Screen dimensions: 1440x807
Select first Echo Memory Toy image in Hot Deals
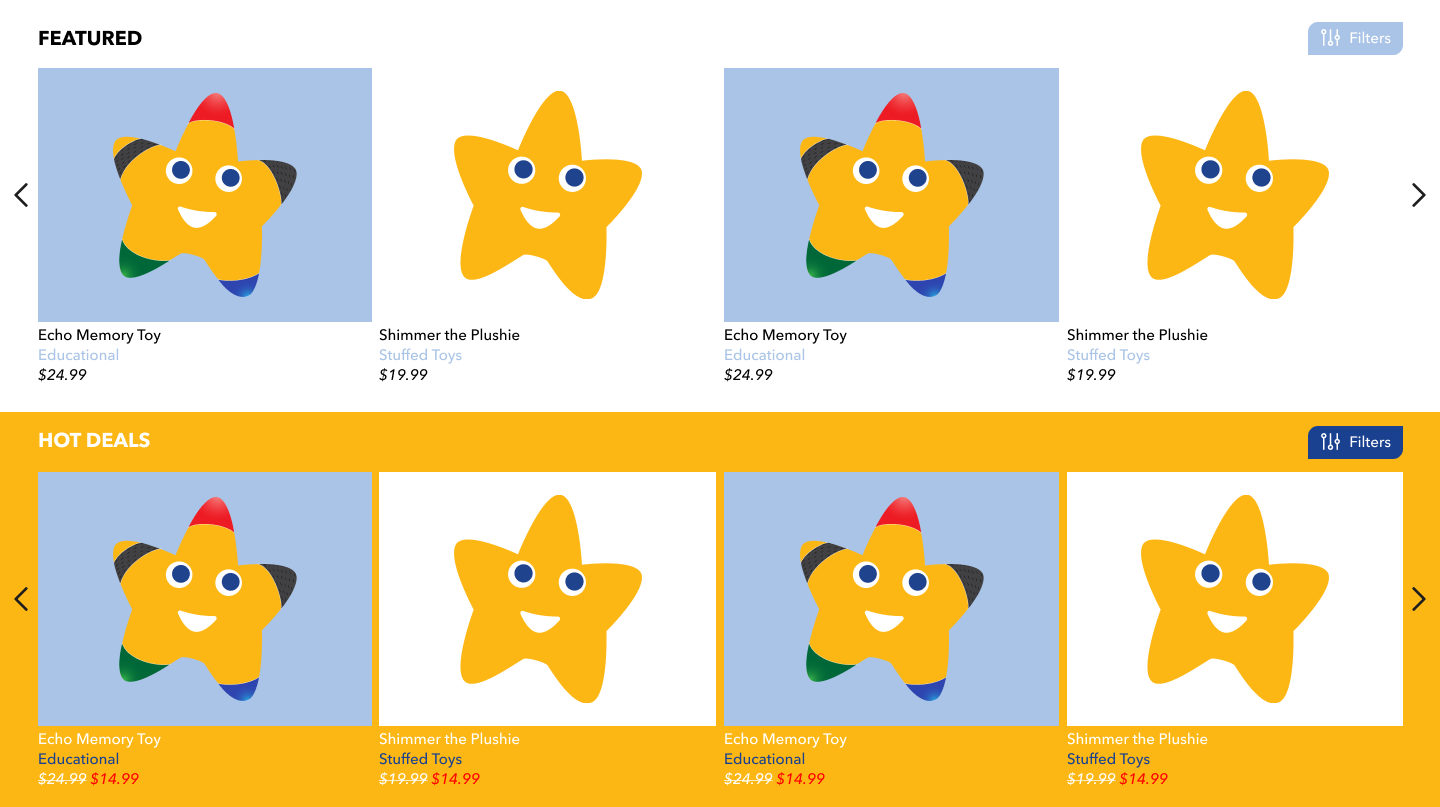click(x=205, y=599)
